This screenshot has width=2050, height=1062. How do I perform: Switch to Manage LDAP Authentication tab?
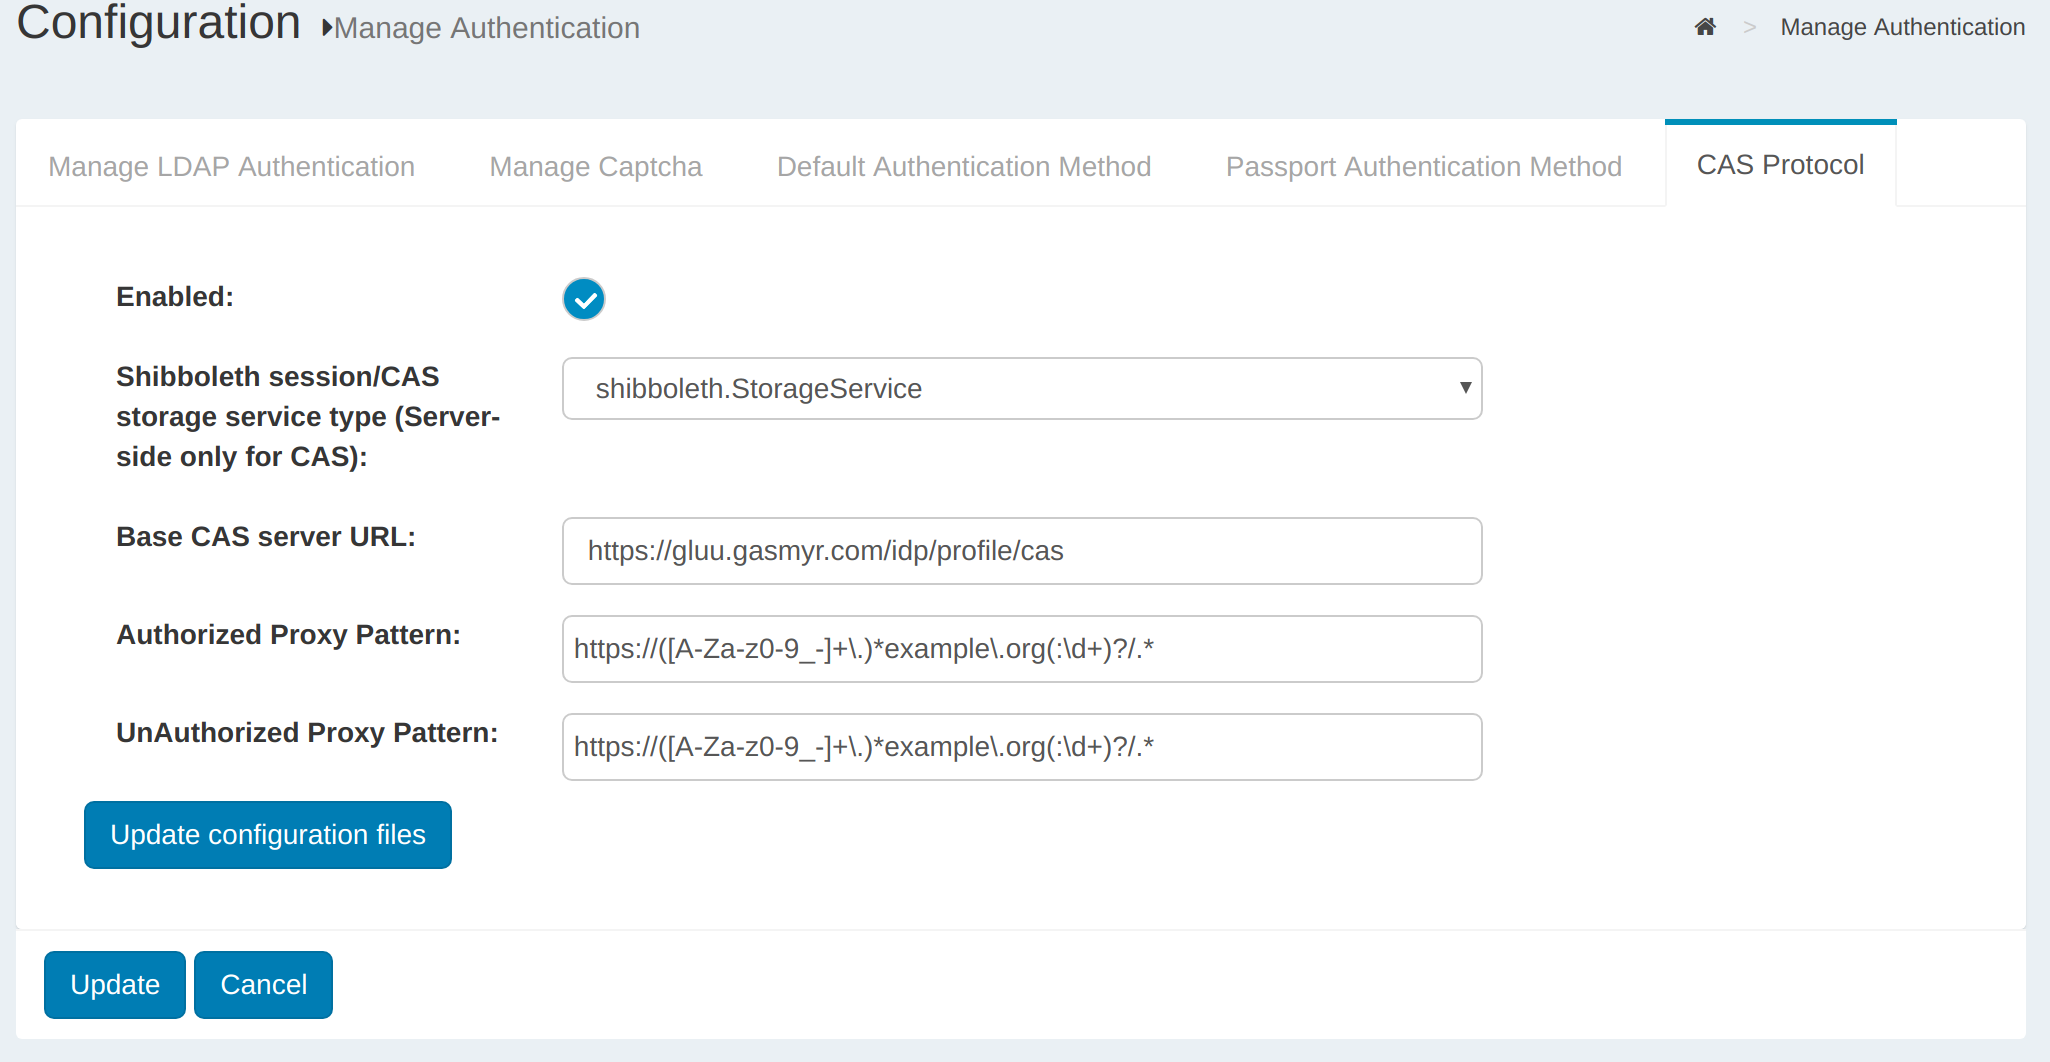click(231, 166)
